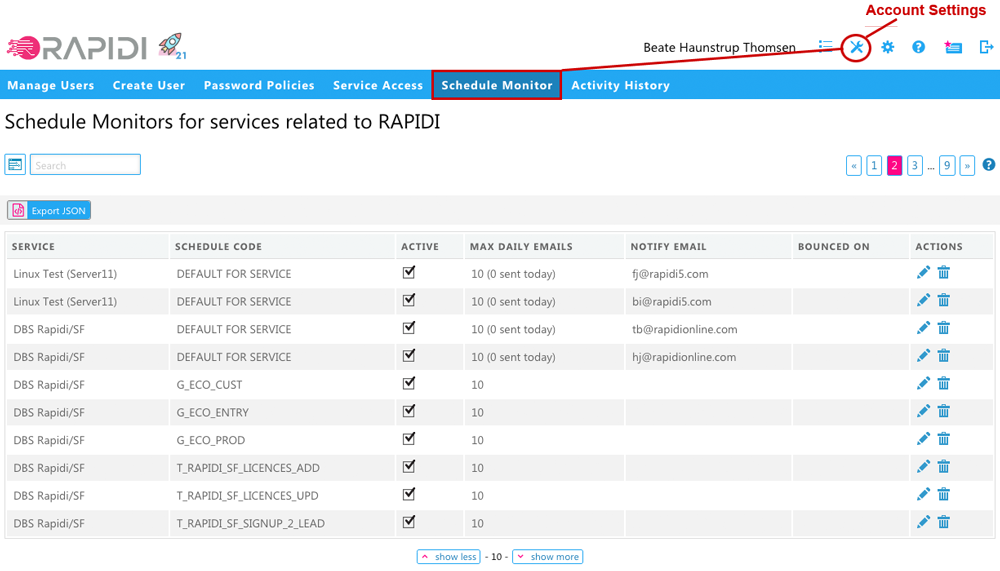Click current page 2 button
This screenshot has height=571, width=1000.
pos(894,165)
